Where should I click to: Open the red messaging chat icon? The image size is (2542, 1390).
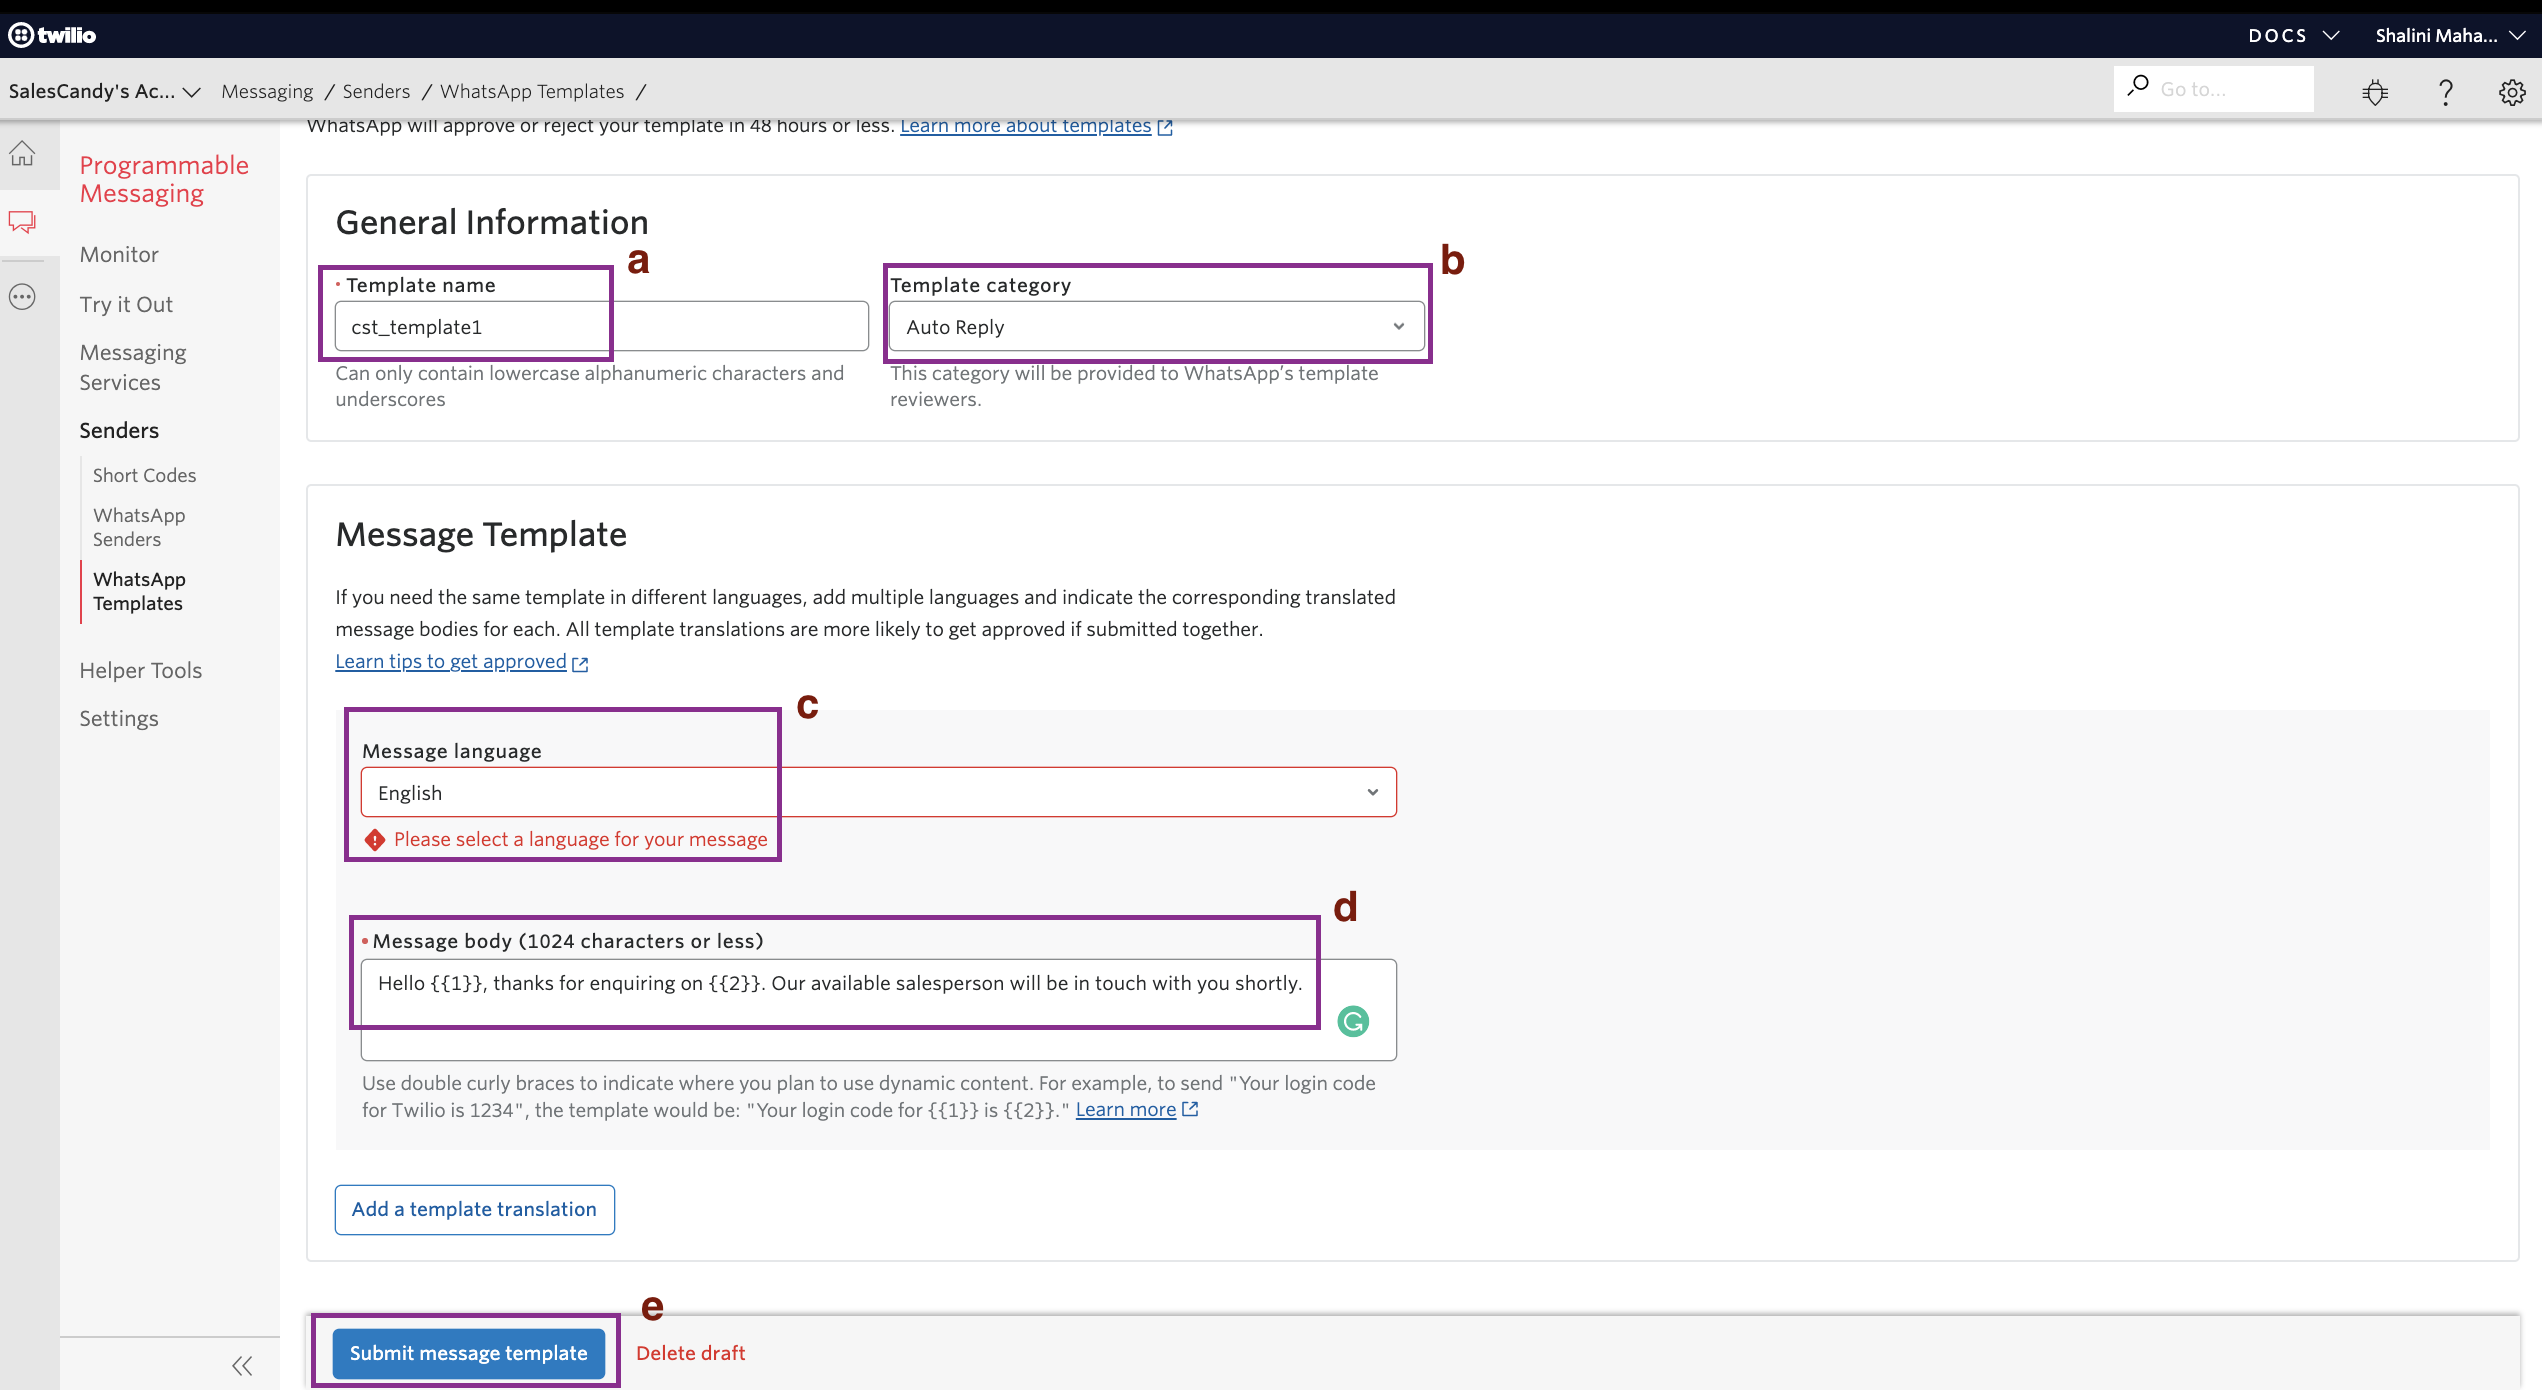[22, 222]
